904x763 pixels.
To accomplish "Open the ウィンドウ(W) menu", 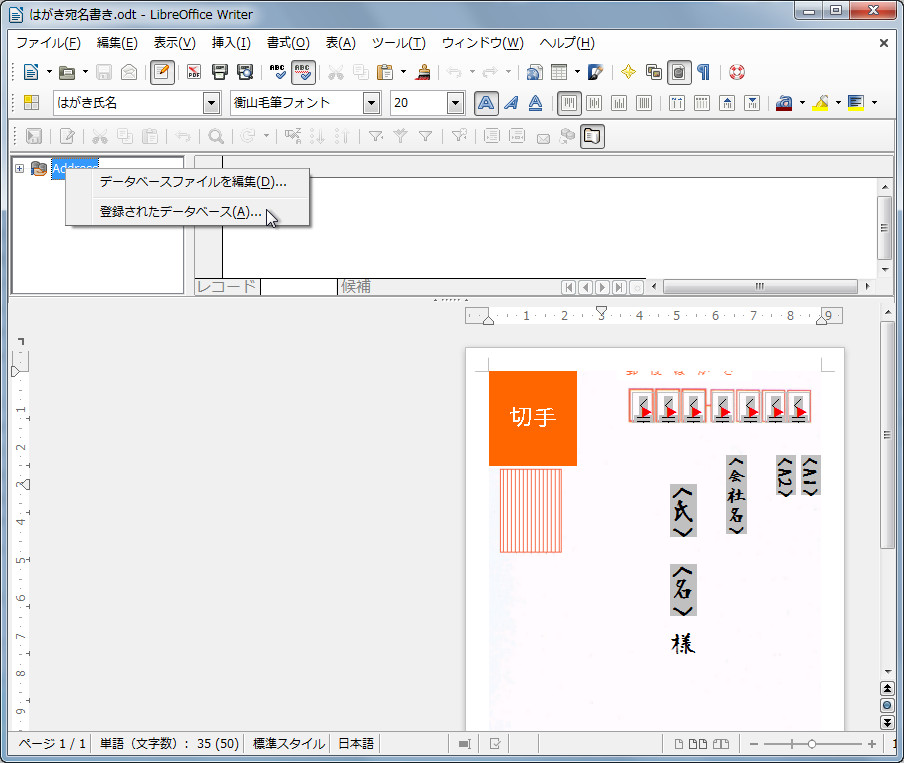I will click(x=483, y=43).
